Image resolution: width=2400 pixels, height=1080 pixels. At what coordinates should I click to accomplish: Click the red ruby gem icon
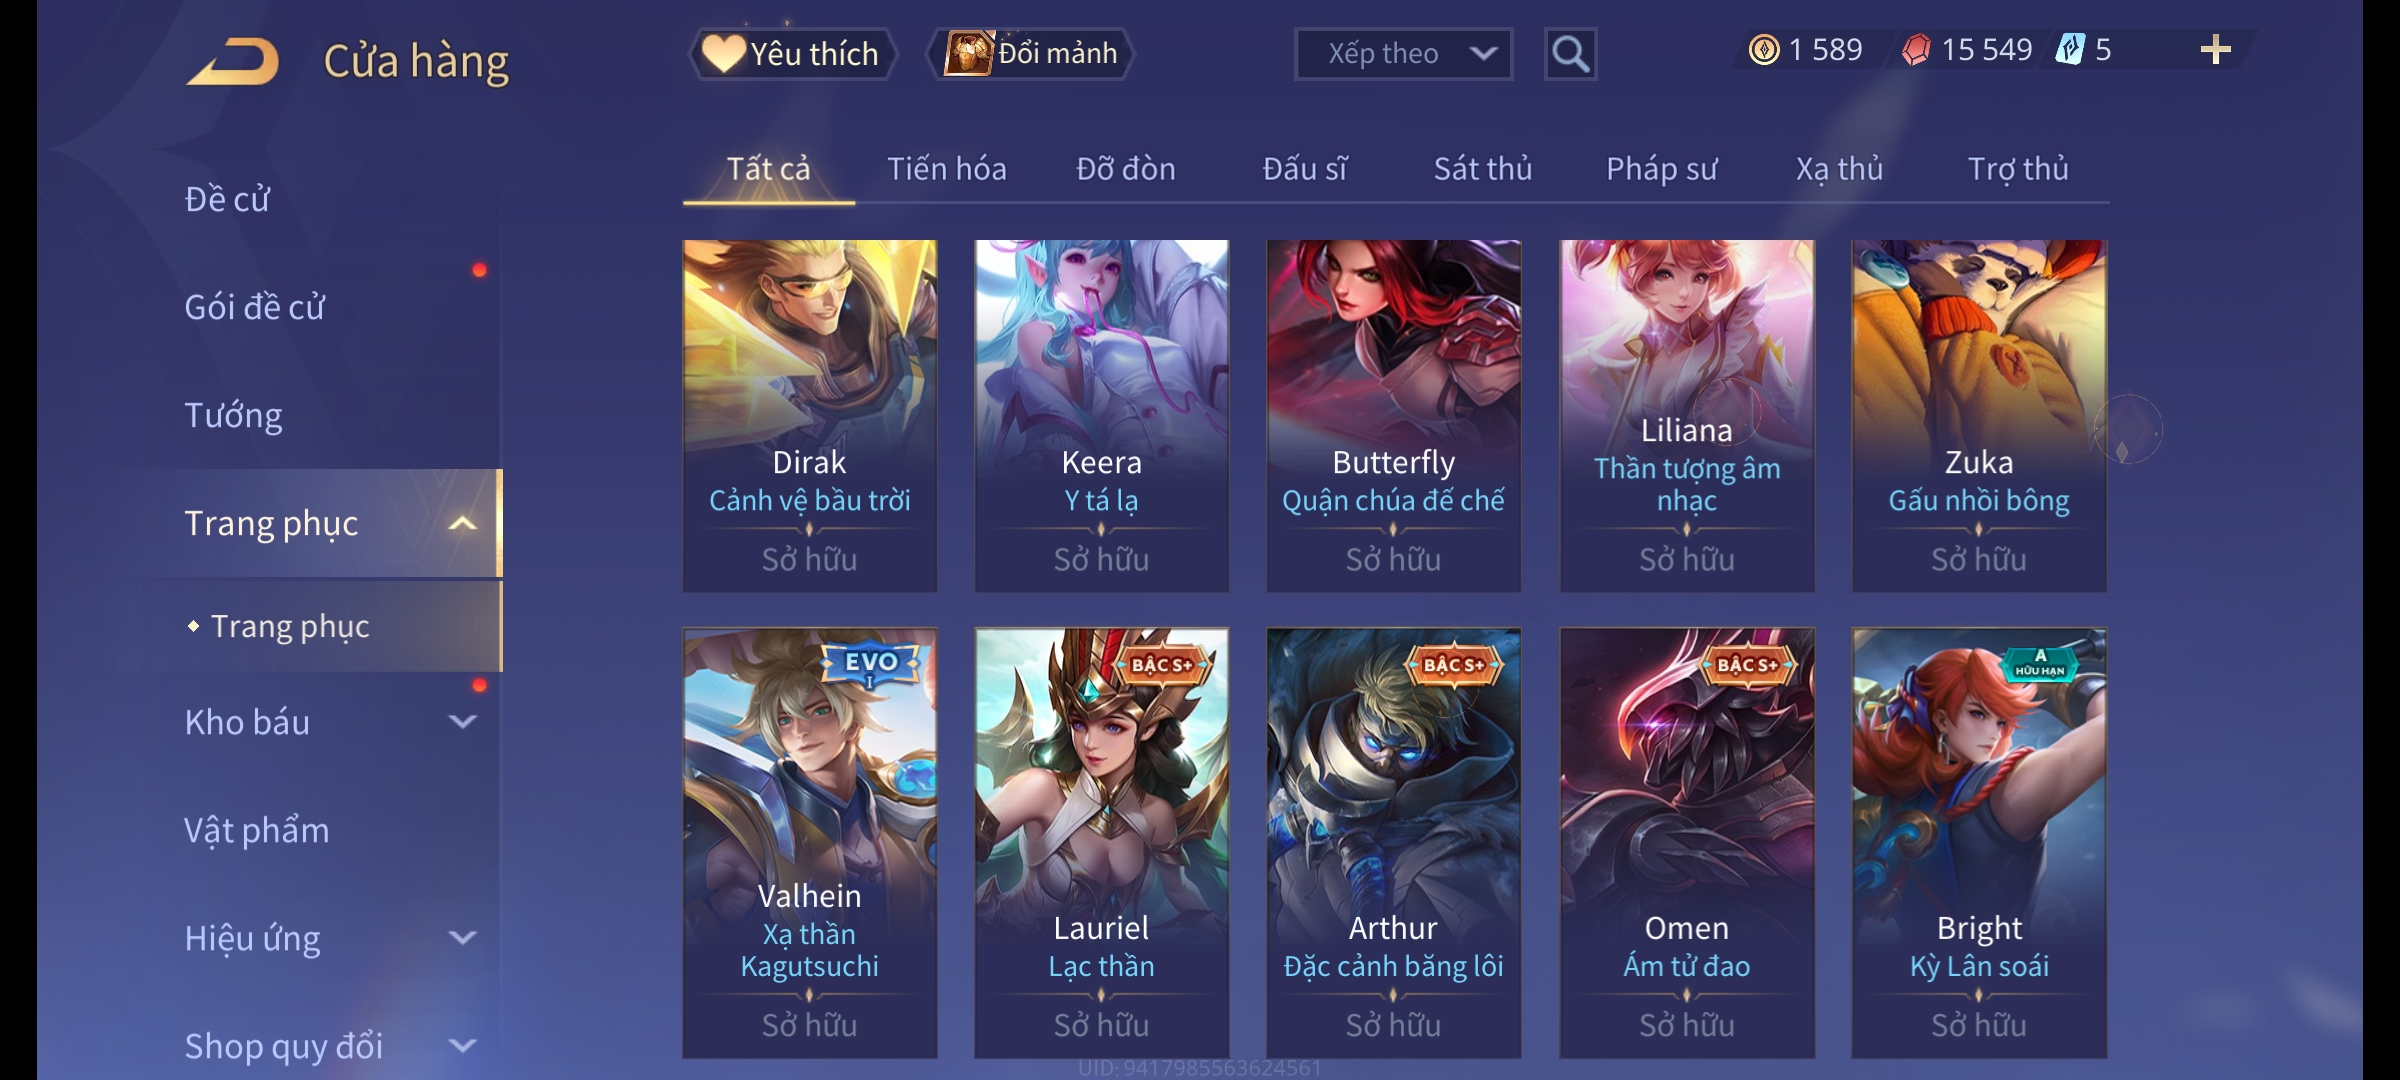pos(1916,50)
